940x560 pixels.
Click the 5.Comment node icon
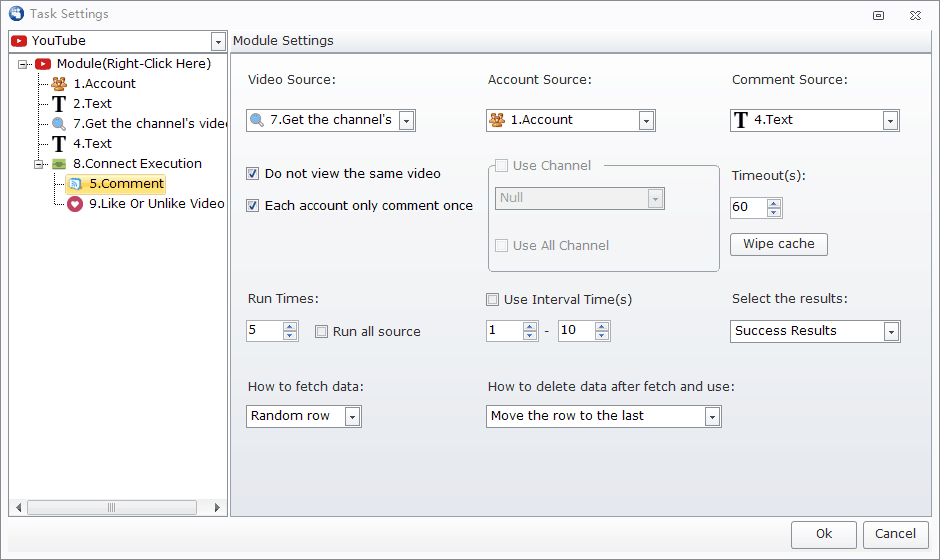(75, 184)
